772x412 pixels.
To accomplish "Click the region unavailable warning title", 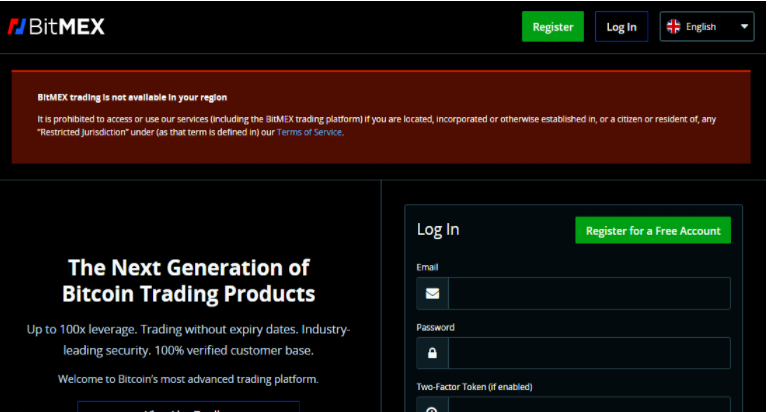I will click(x=132, y=97).
